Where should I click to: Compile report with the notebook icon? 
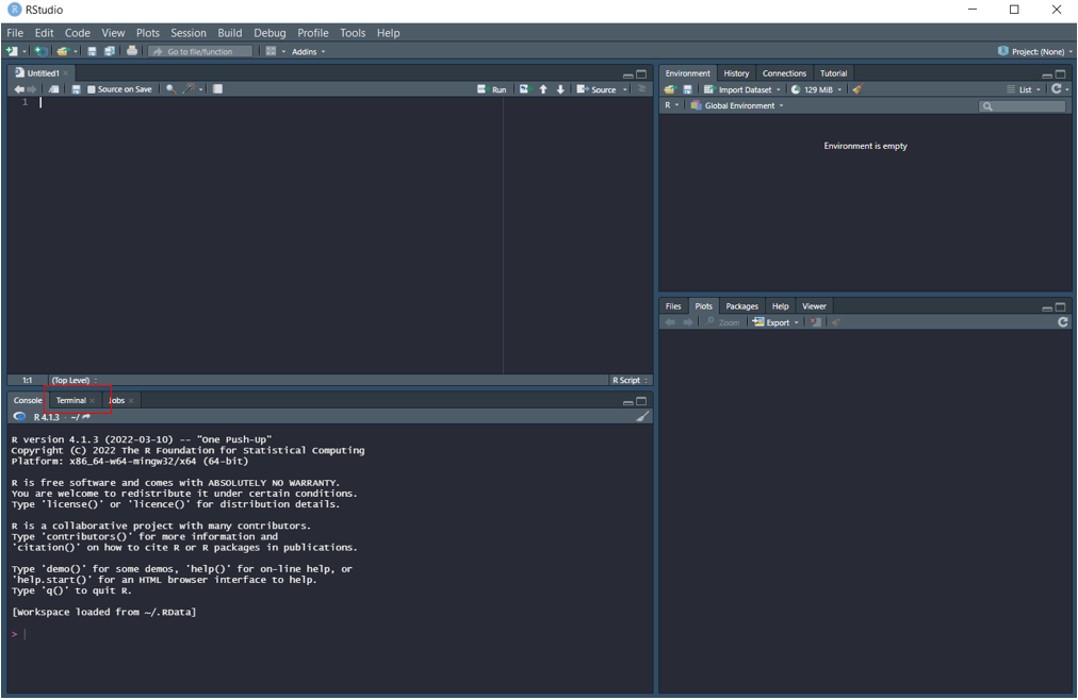pos(218,89)
